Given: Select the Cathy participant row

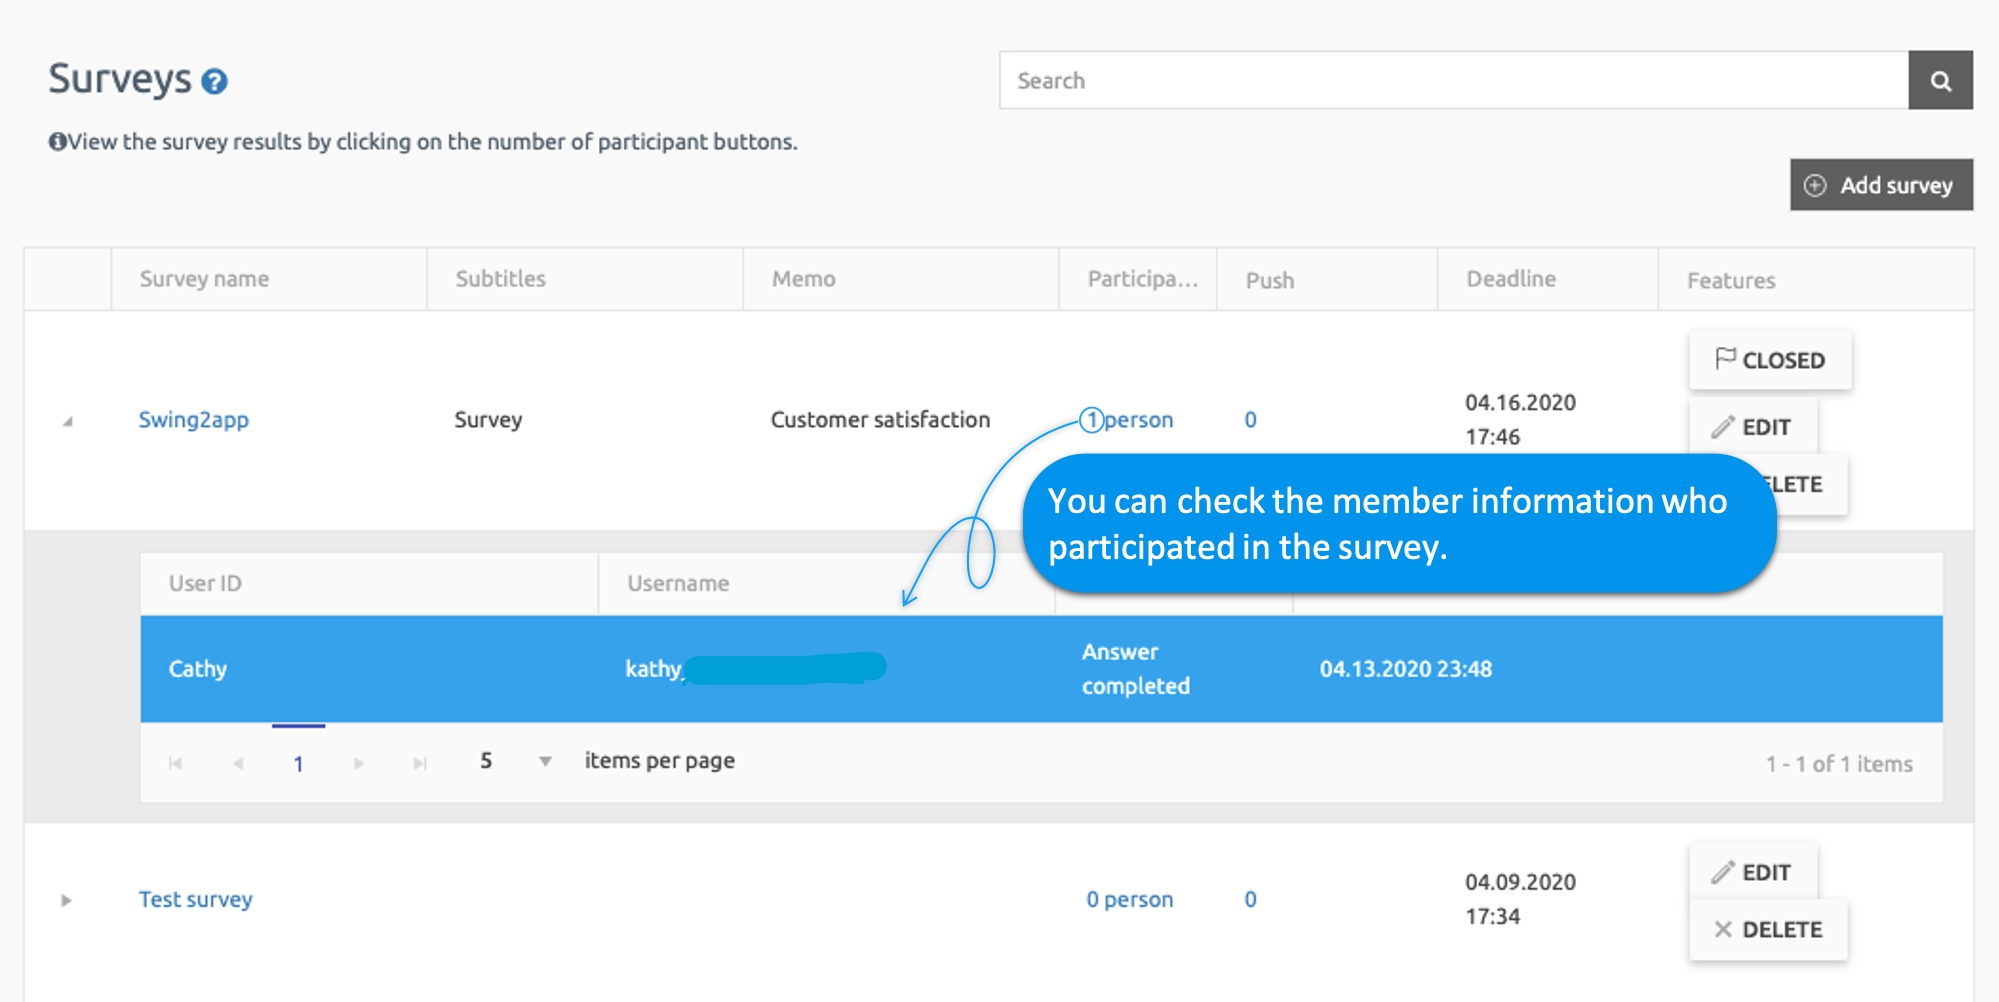Looking at the screenshot, I should pyautogui.click(x=1041, y=669).
